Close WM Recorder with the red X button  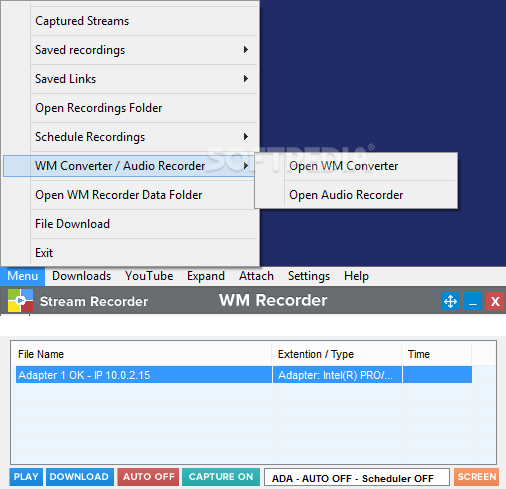coord(495,301)
